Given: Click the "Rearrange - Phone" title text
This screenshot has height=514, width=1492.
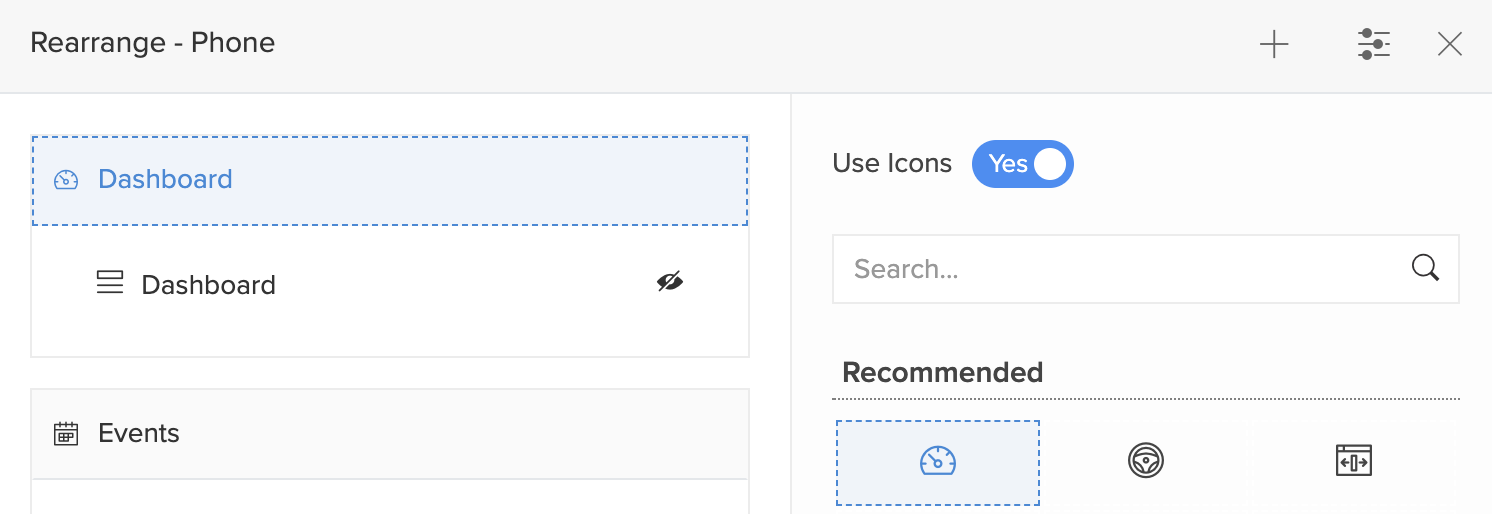Looking at the screenshot, I should tap(152, 44).
